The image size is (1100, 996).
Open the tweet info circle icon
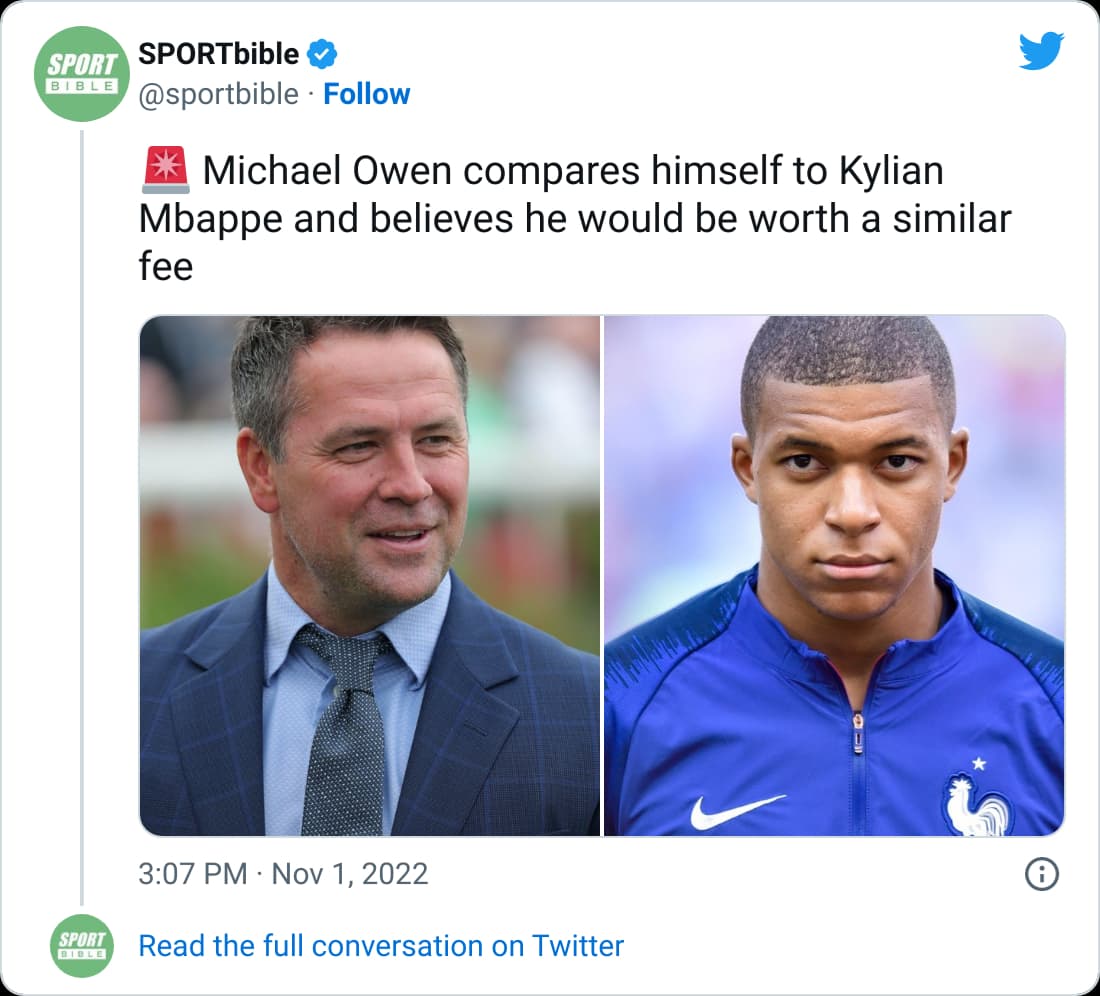coord(1042,874)
